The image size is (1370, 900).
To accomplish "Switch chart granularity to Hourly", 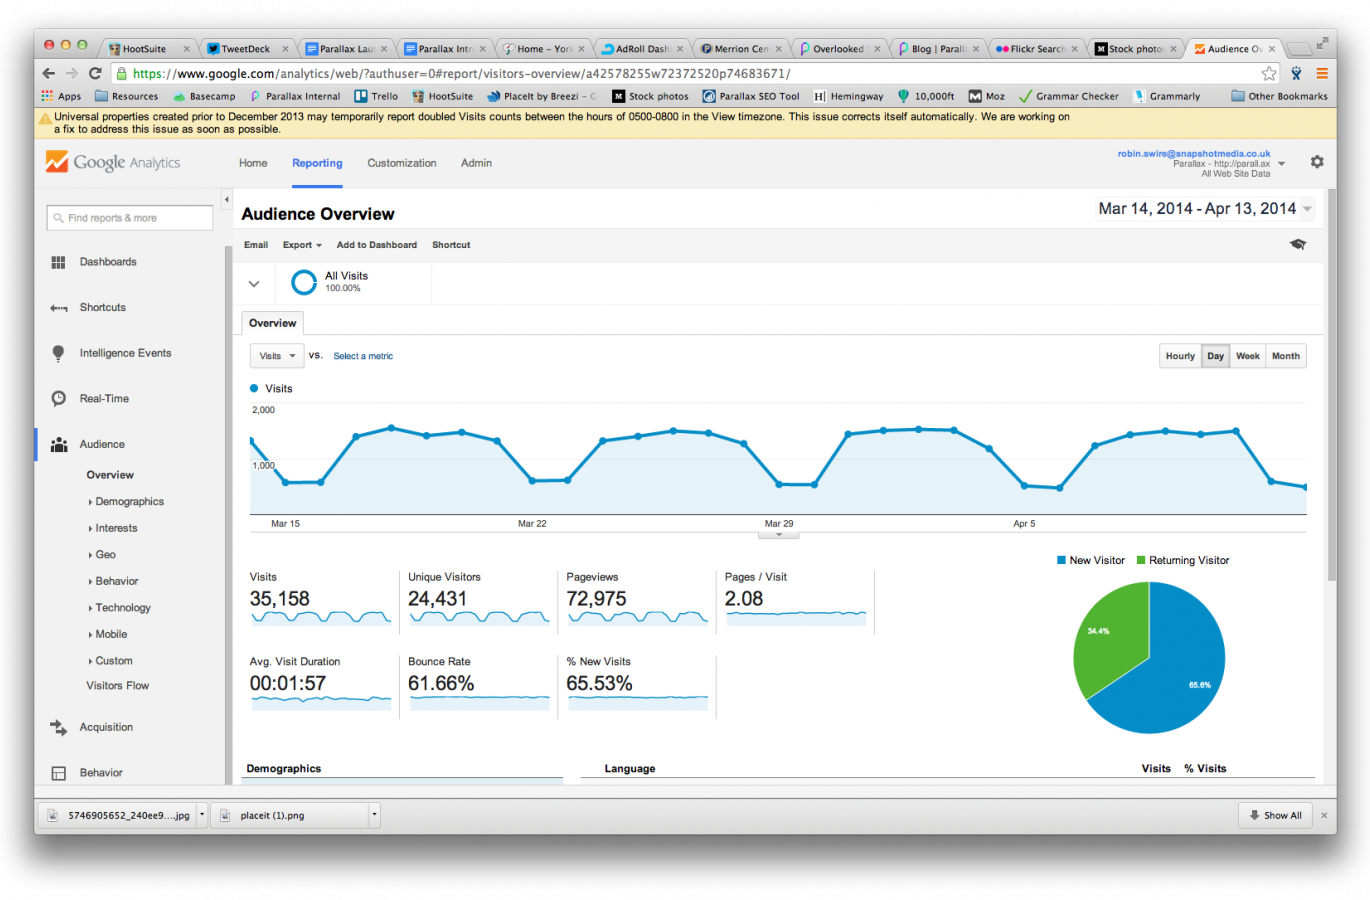I will point(1180,356).
